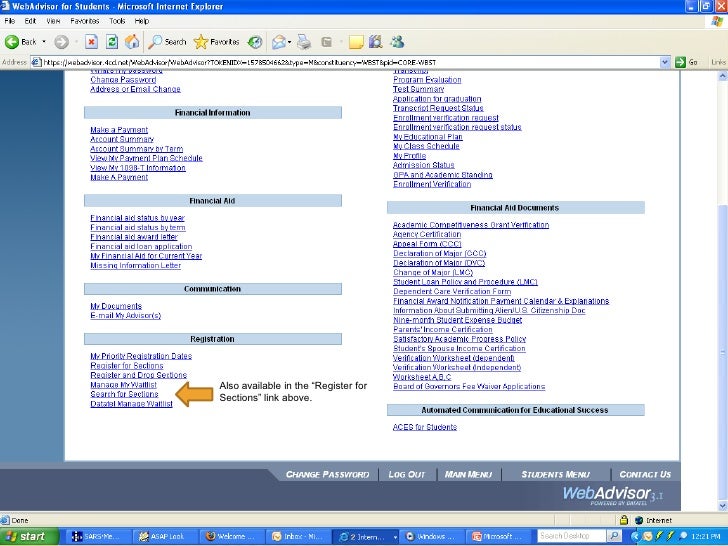Click the yellow note toolbar icon
Image resolution: width=728 pixels, height=546 pixels.
click(356, 42)
